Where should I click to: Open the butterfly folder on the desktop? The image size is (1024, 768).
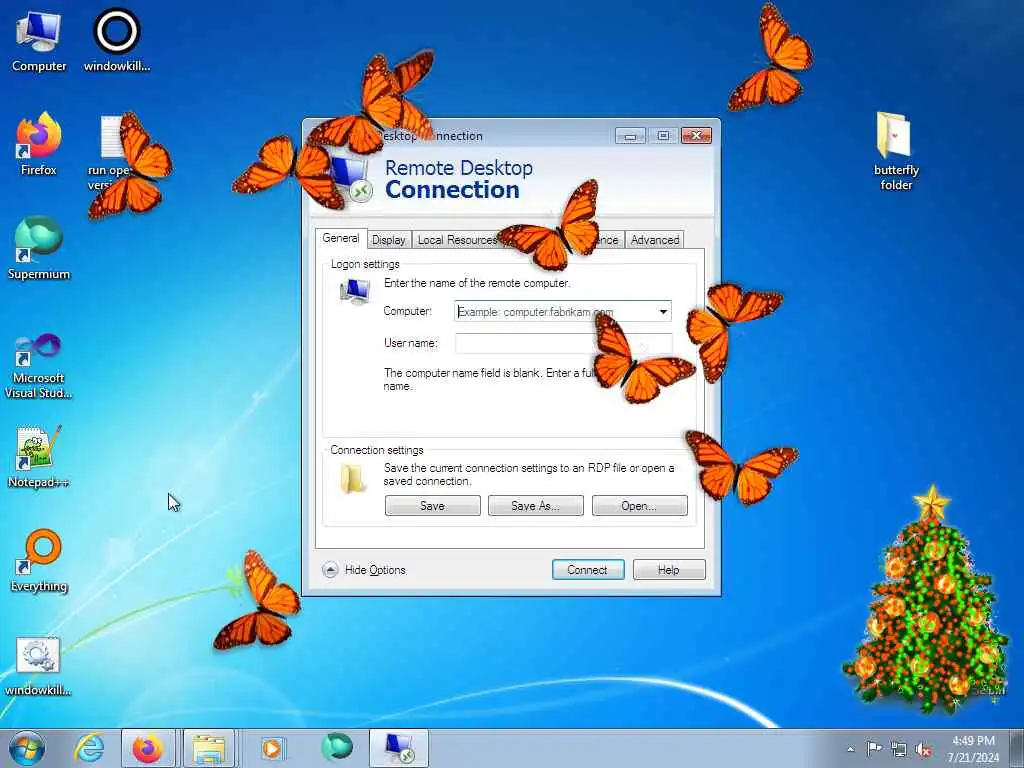[896, 152]
